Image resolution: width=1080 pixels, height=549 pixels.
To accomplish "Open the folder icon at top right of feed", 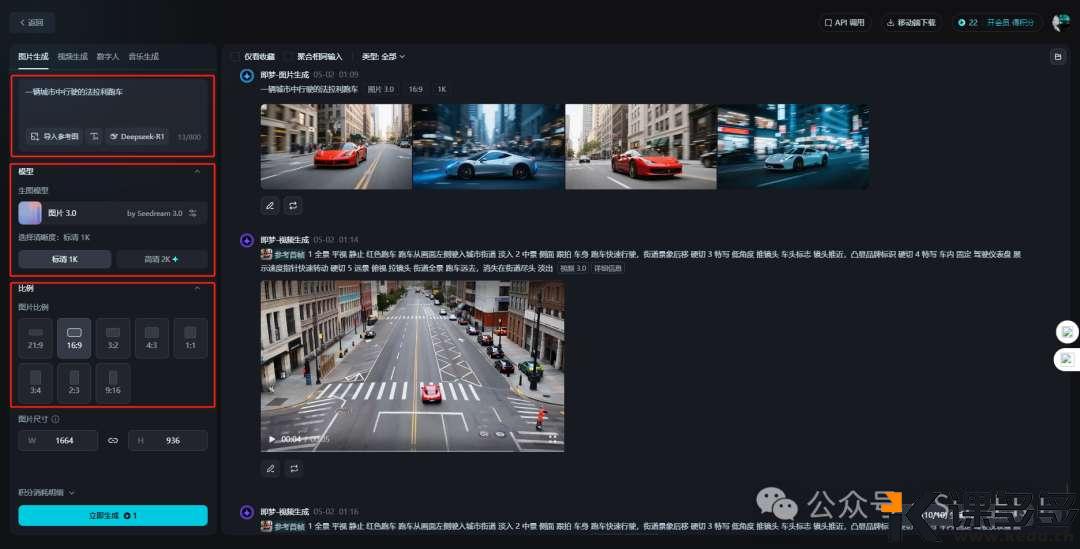I will (1057, 57).
